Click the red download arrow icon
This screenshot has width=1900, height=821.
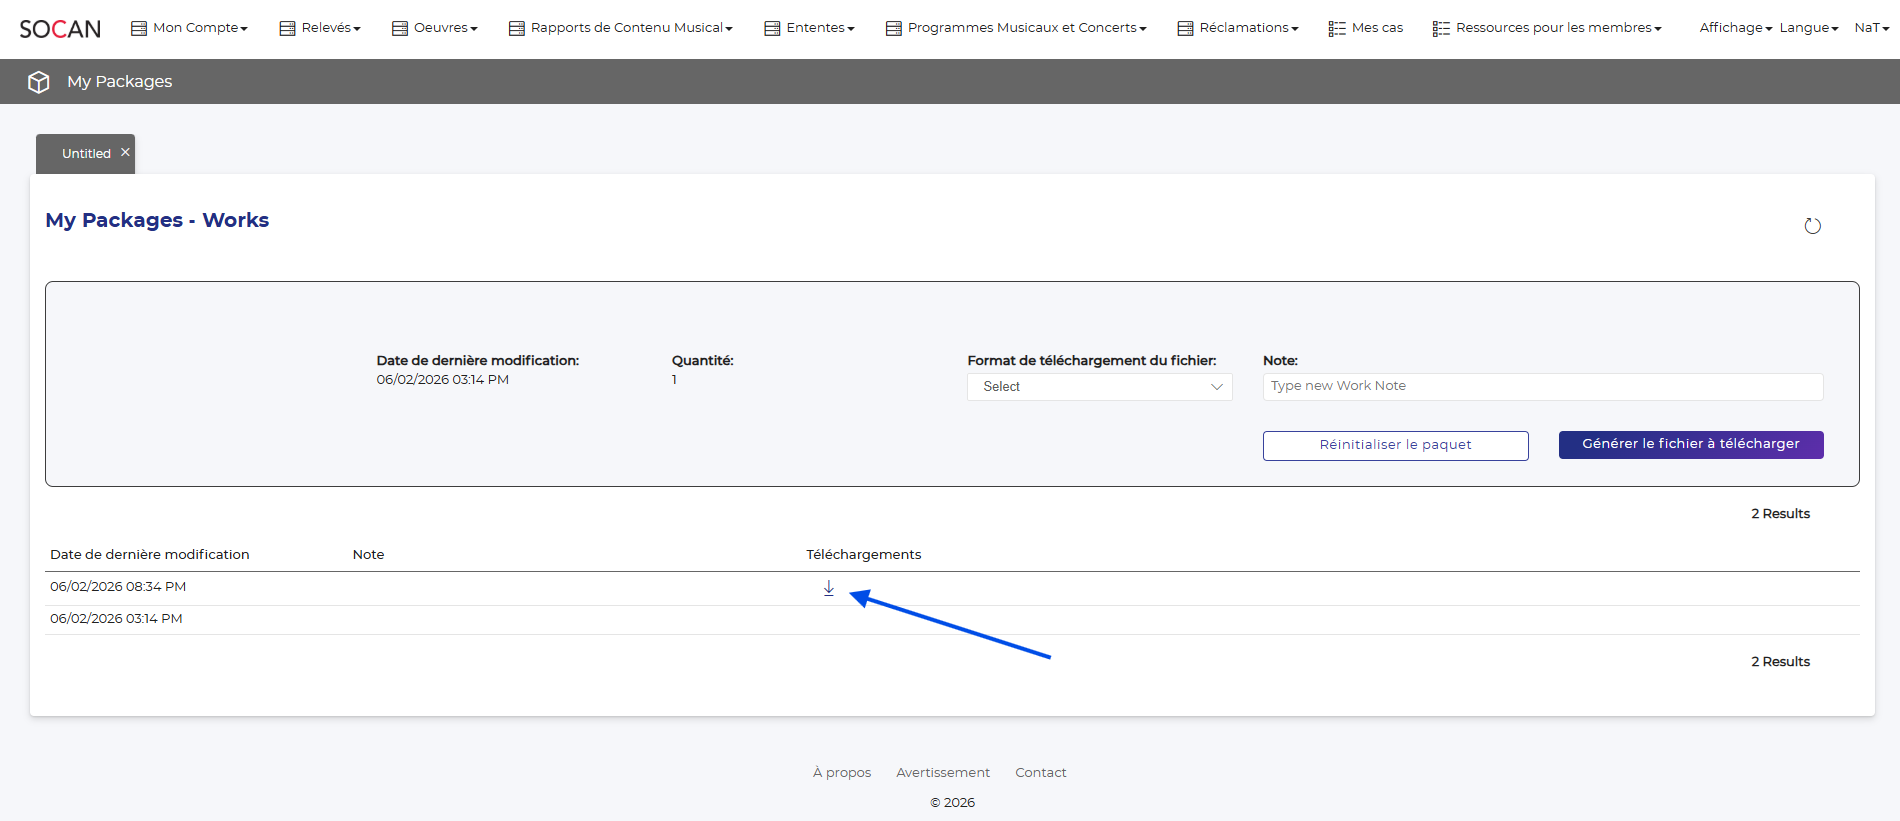pyautogui.click(x=828, y=588)
